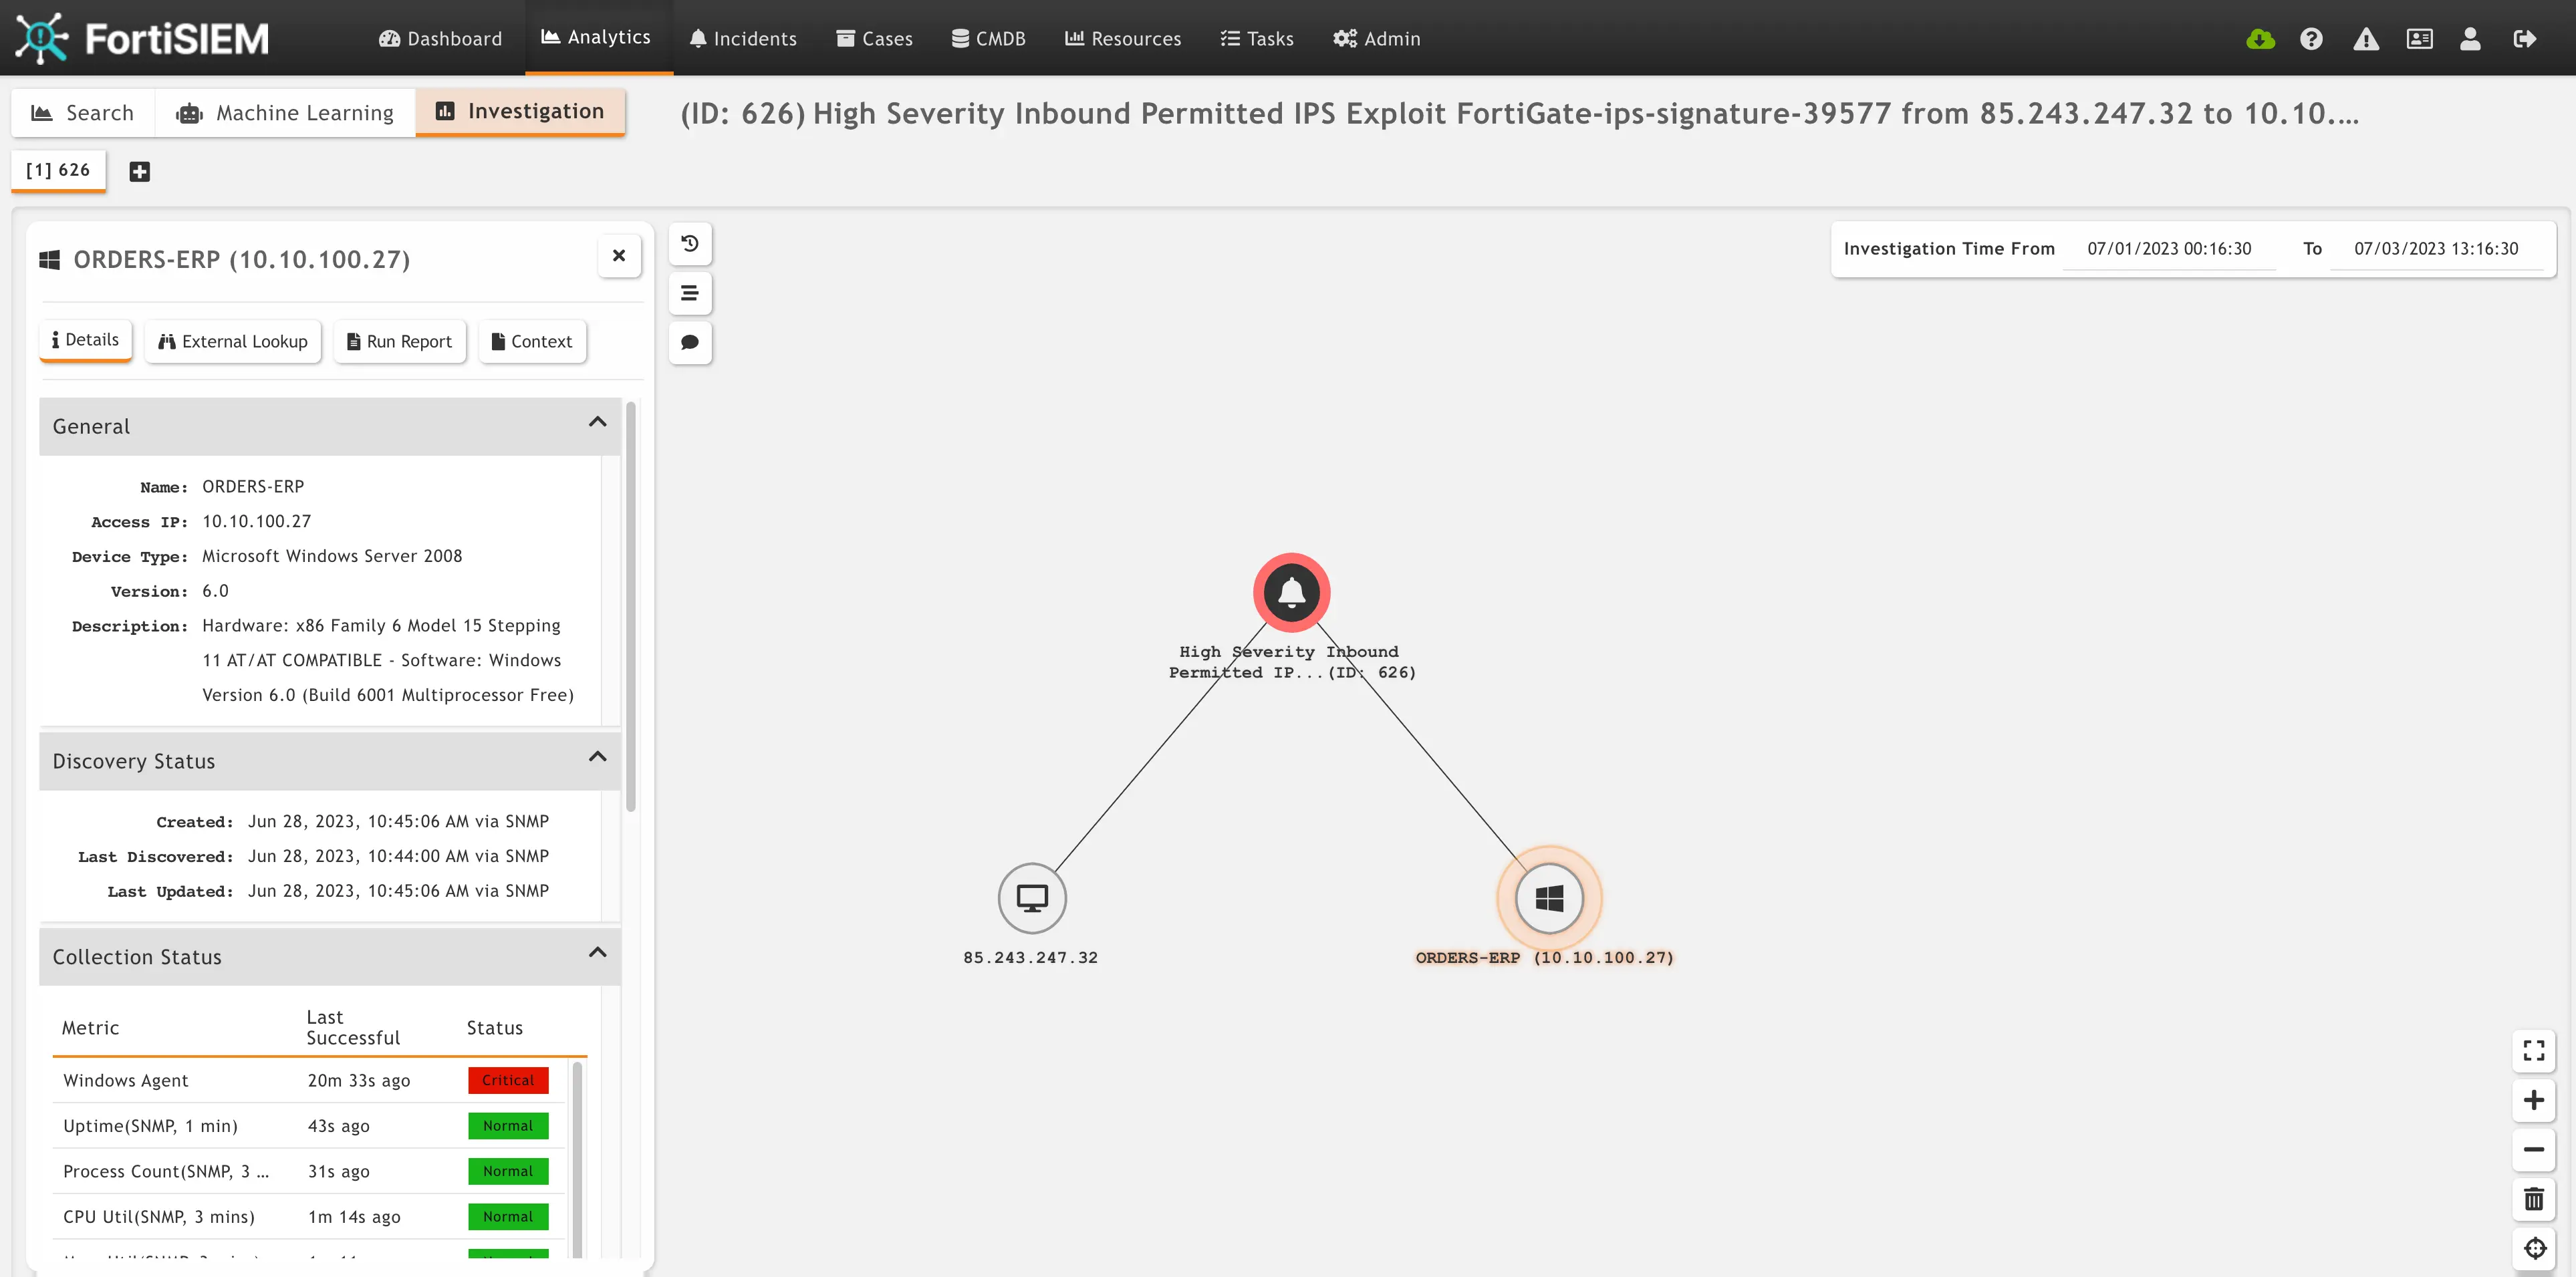Open the ID card contact icon
This screenshot has height=1277, width=2576.
pos(2420,39)
